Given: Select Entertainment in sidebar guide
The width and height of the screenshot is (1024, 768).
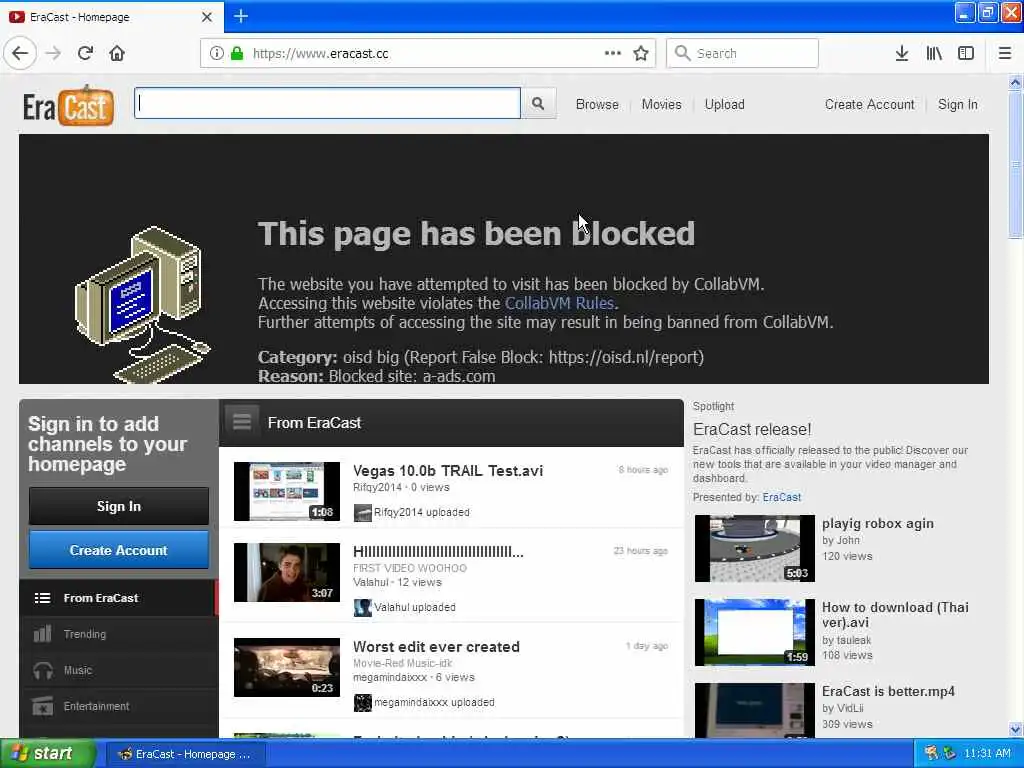Looking at the screenshot, I should (118, 706).
